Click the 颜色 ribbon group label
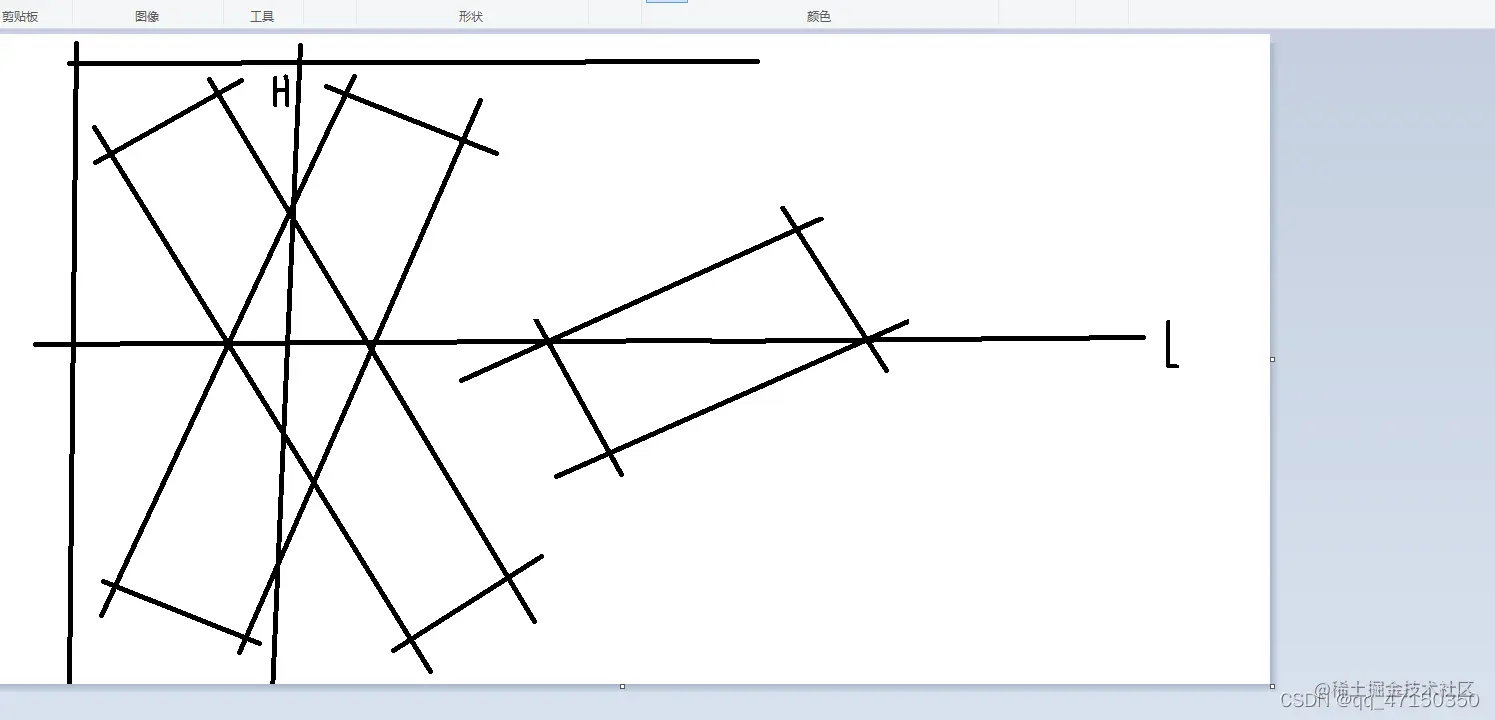The height and width of the screenshot is (720, 1495). (819, 17)
